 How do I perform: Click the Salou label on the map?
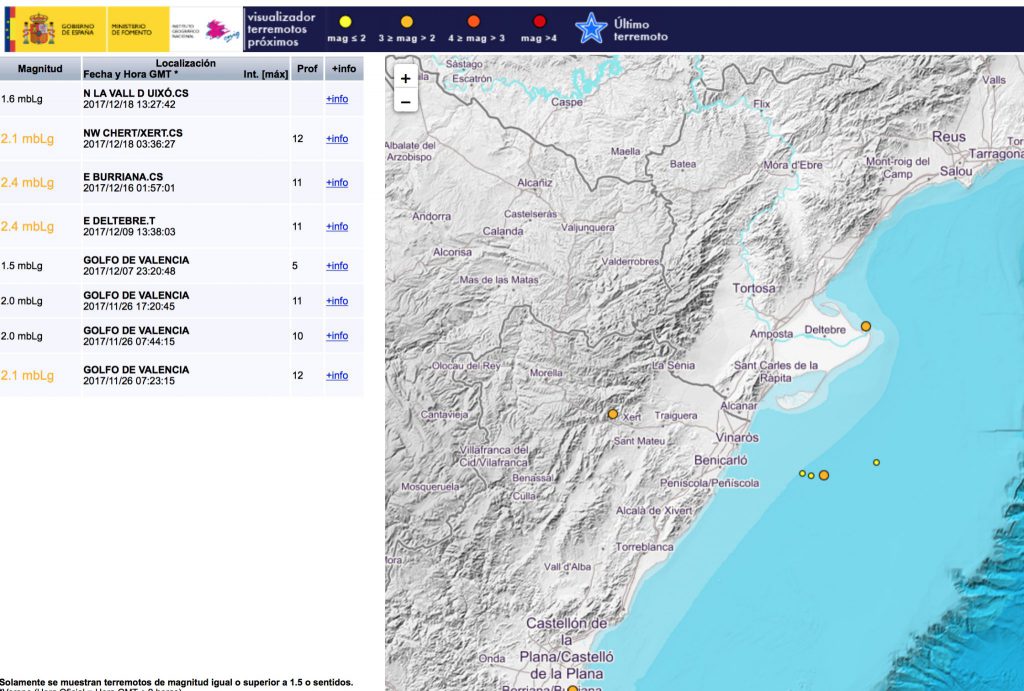click(956, 171)
